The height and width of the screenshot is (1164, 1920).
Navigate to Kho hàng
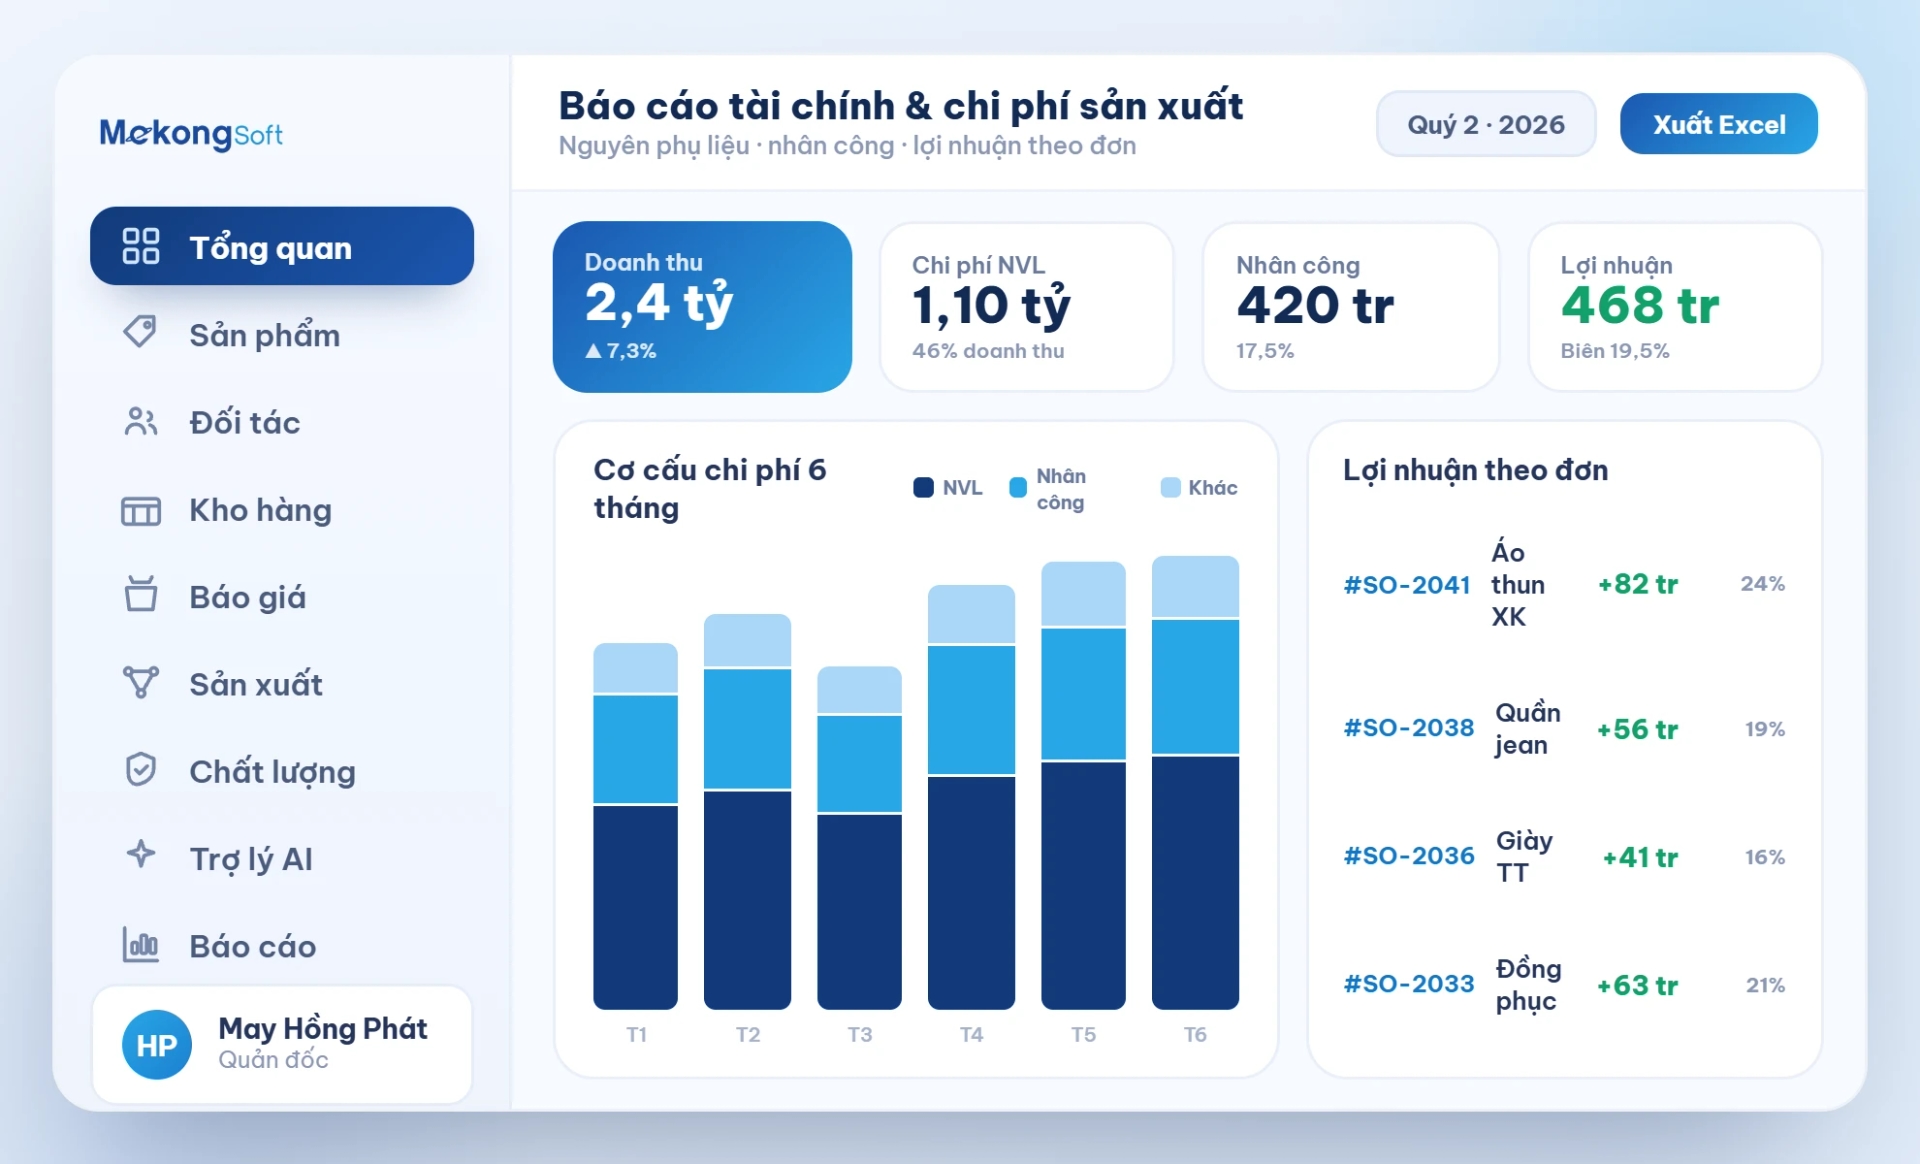coord(282,509)
